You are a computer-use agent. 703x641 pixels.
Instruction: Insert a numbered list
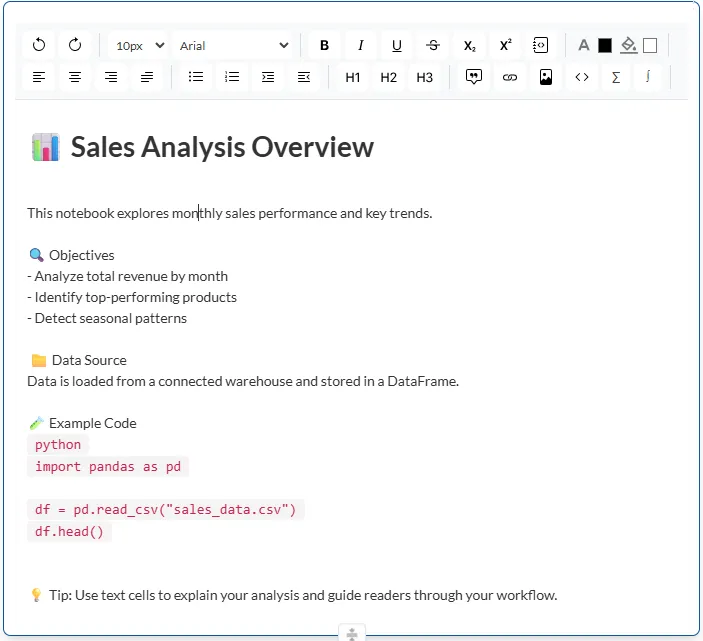click(x=232, y=77)
